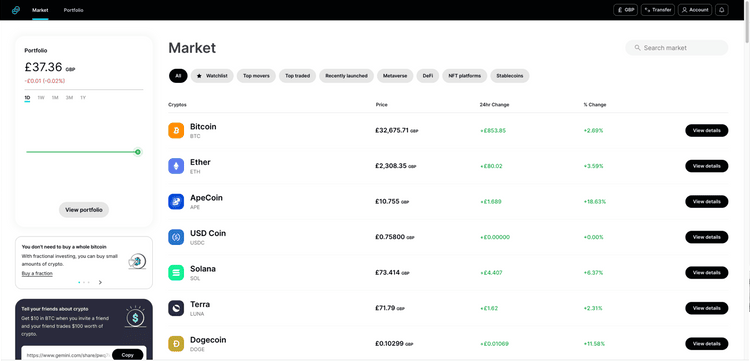Select the NFT platforms filter
The height and width of the screenshot is (361, 750).
point(464,76)
